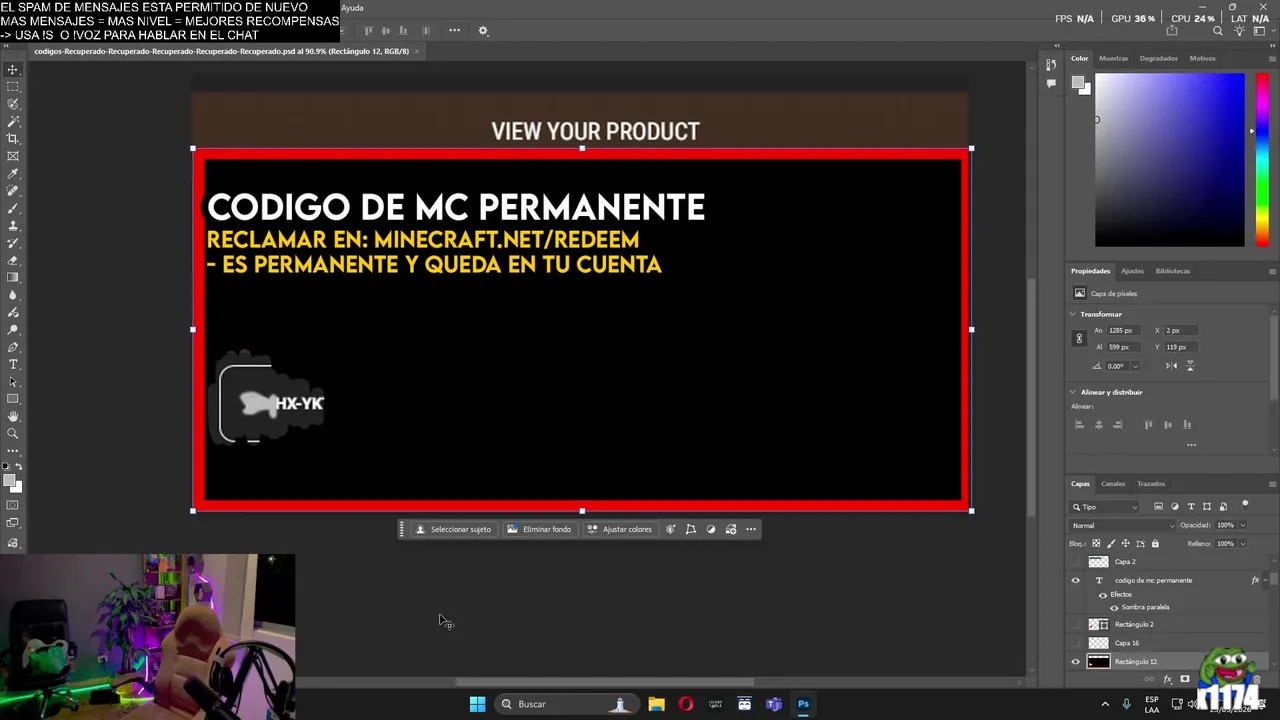Screen dimensions: 1280x720
Task: Collapse the Alinear y distribuir section
Action: pyautogui.click(x=1073, y=392)
